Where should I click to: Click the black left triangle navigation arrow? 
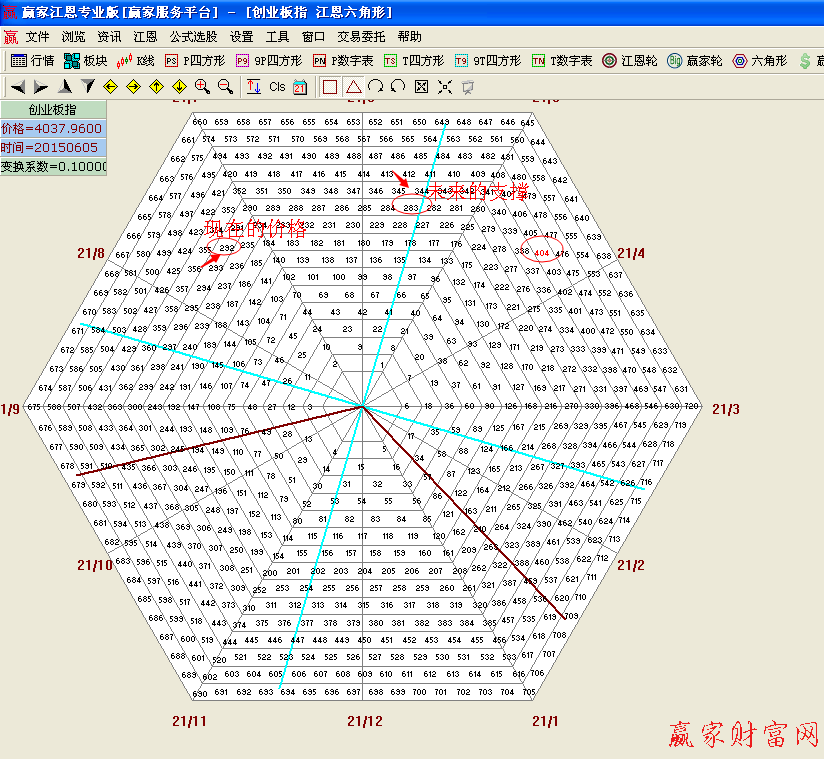pyautogui.click(x=18, y=87)
